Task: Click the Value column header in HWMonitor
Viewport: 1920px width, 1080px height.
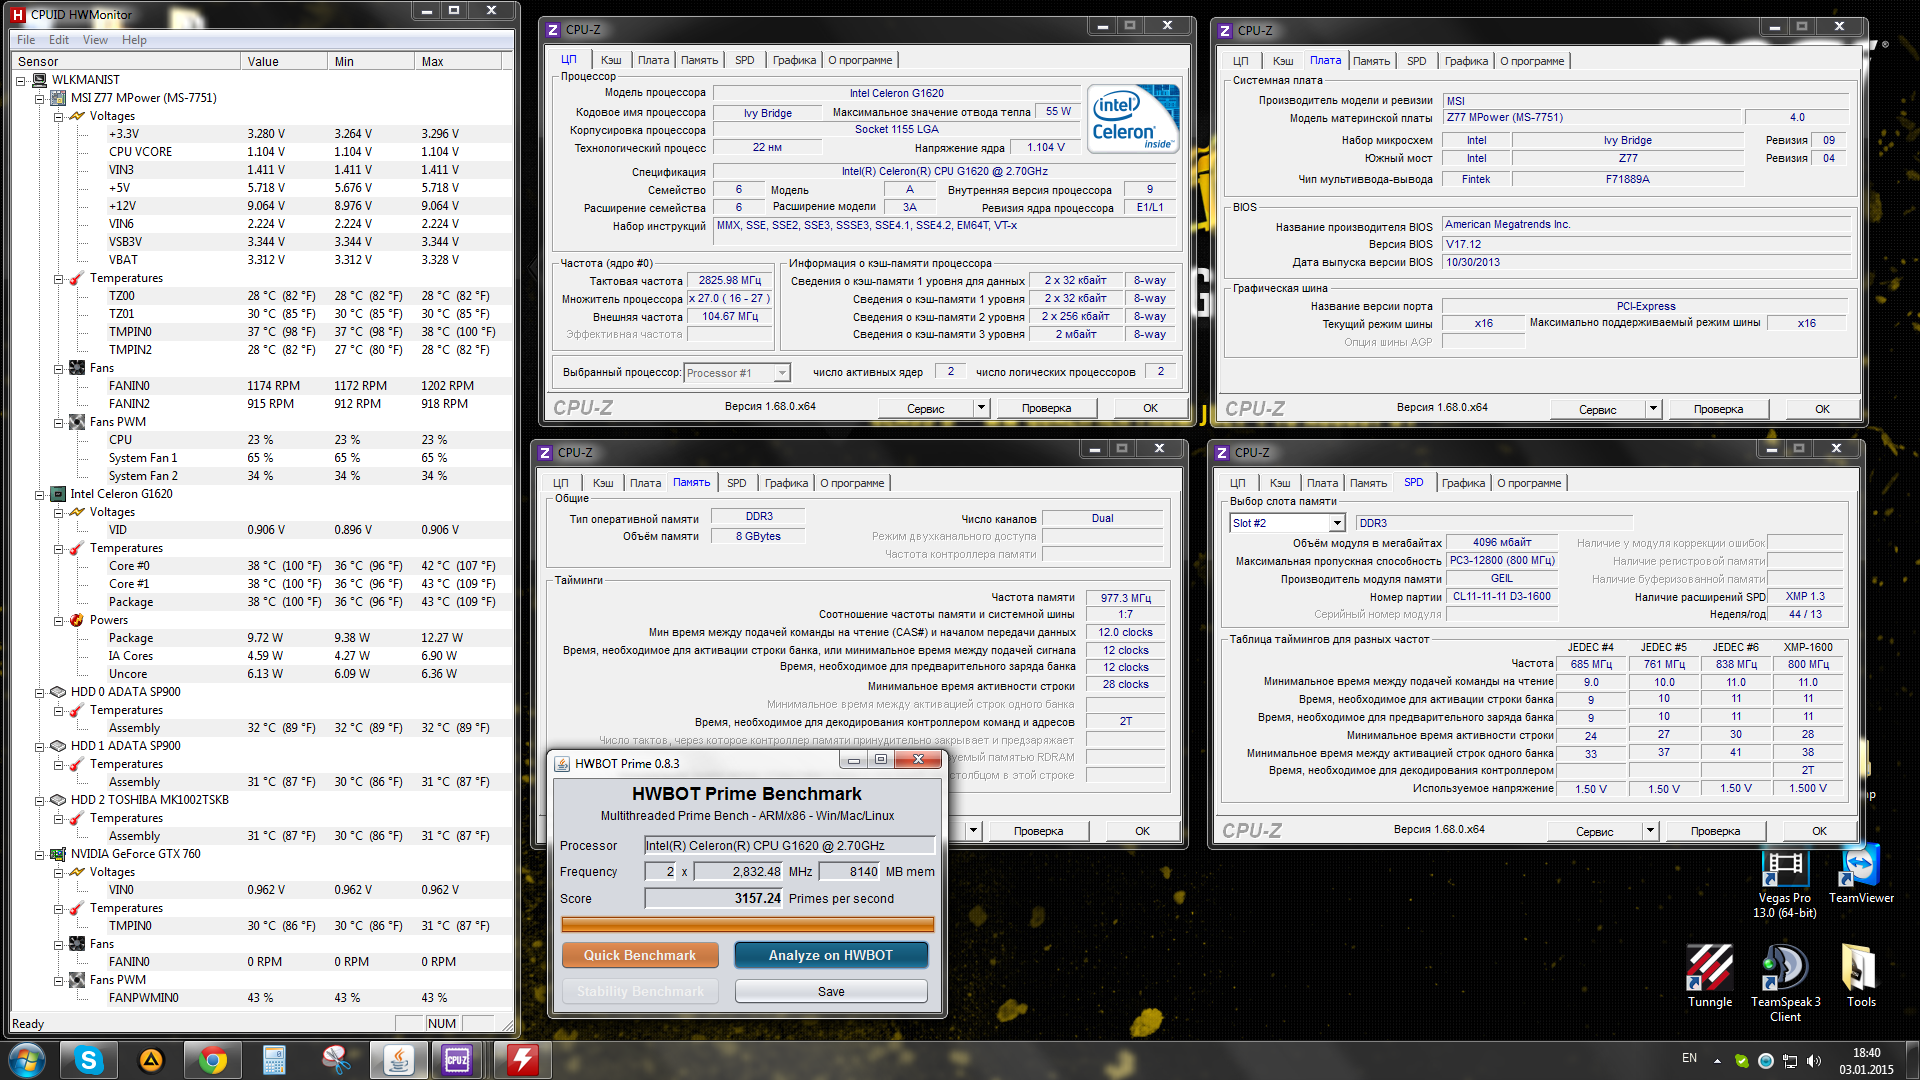Action: coord(283,61)
